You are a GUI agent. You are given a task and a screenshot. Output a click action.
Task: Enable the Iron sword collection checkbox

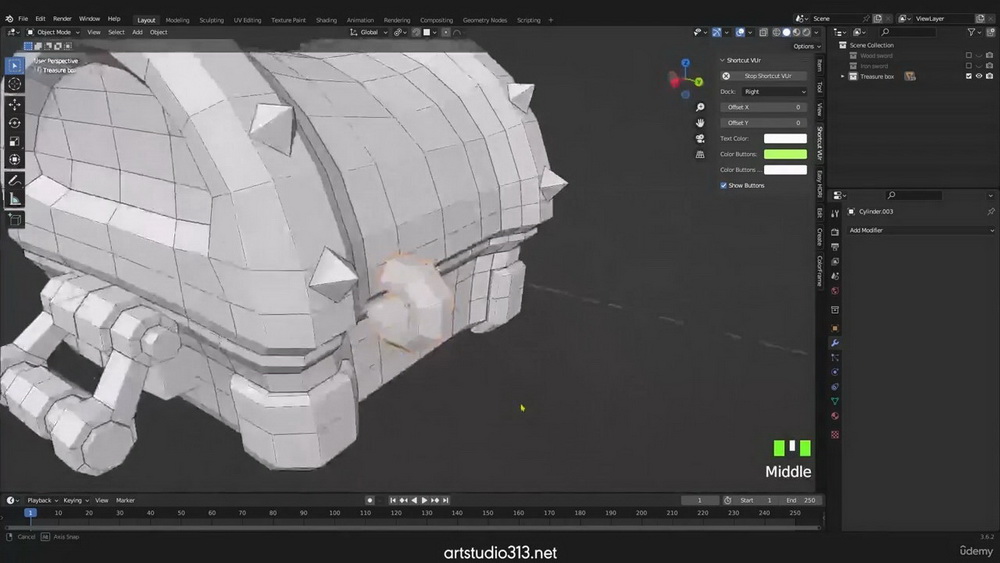969,66
